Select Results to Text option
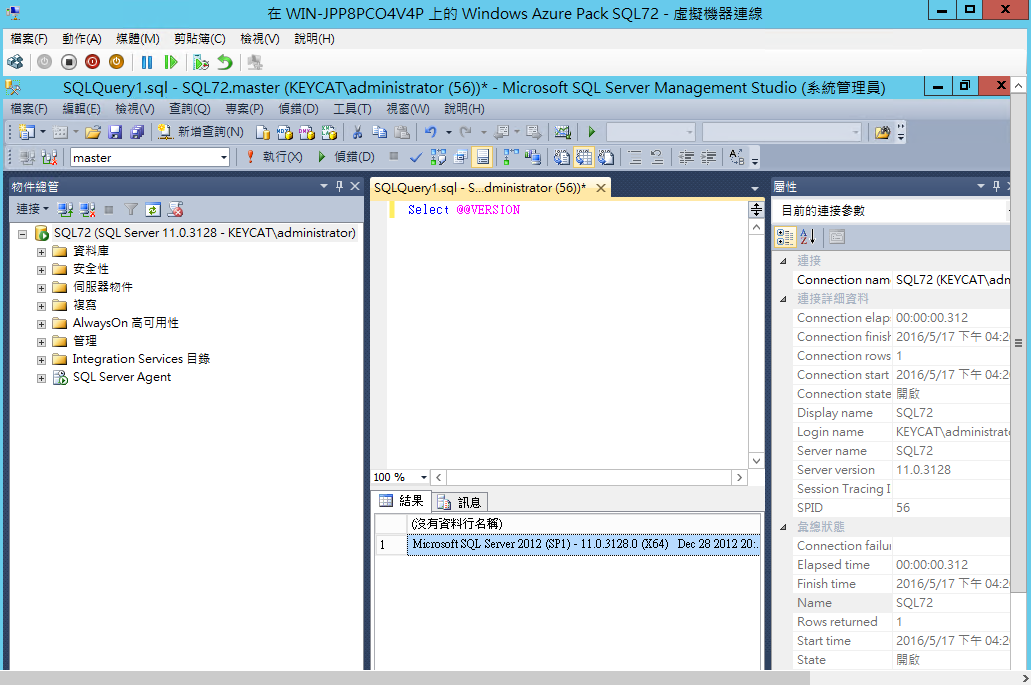1031x685 pixels. pos(561,157)
